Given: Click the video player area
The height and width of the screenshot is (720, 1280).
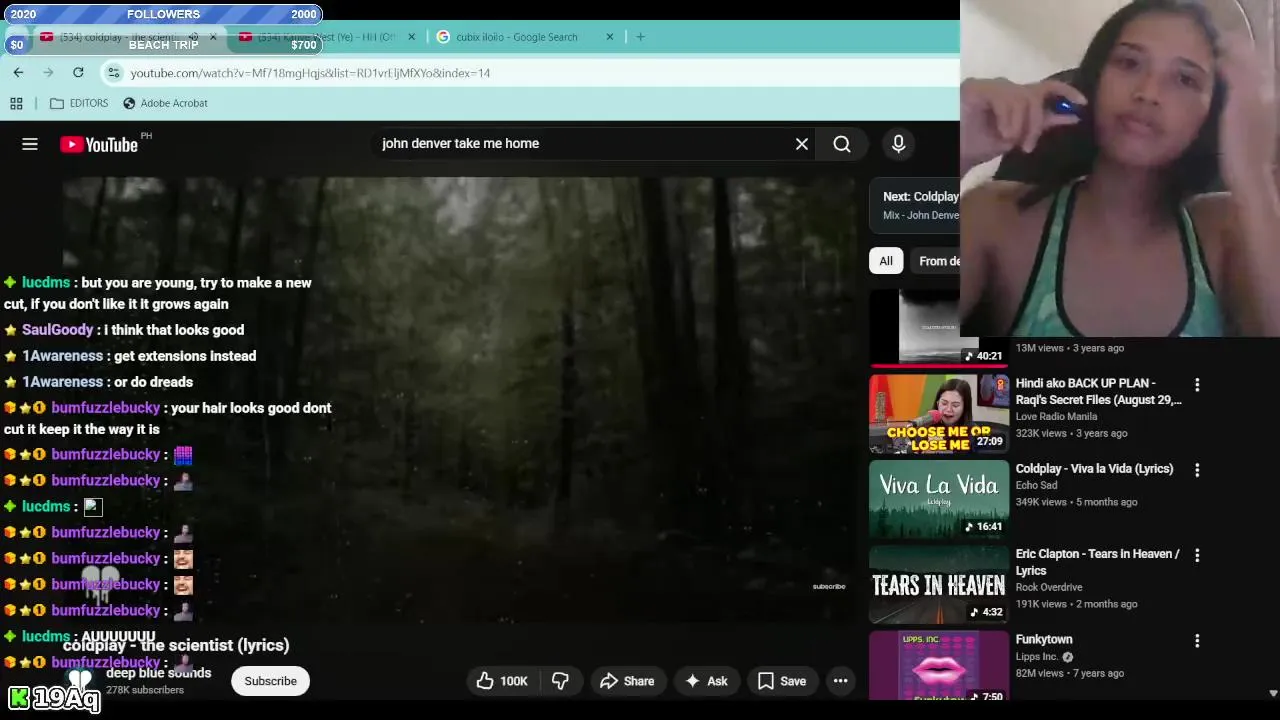Looking at the screenshot, I should (x=460, y=400).
